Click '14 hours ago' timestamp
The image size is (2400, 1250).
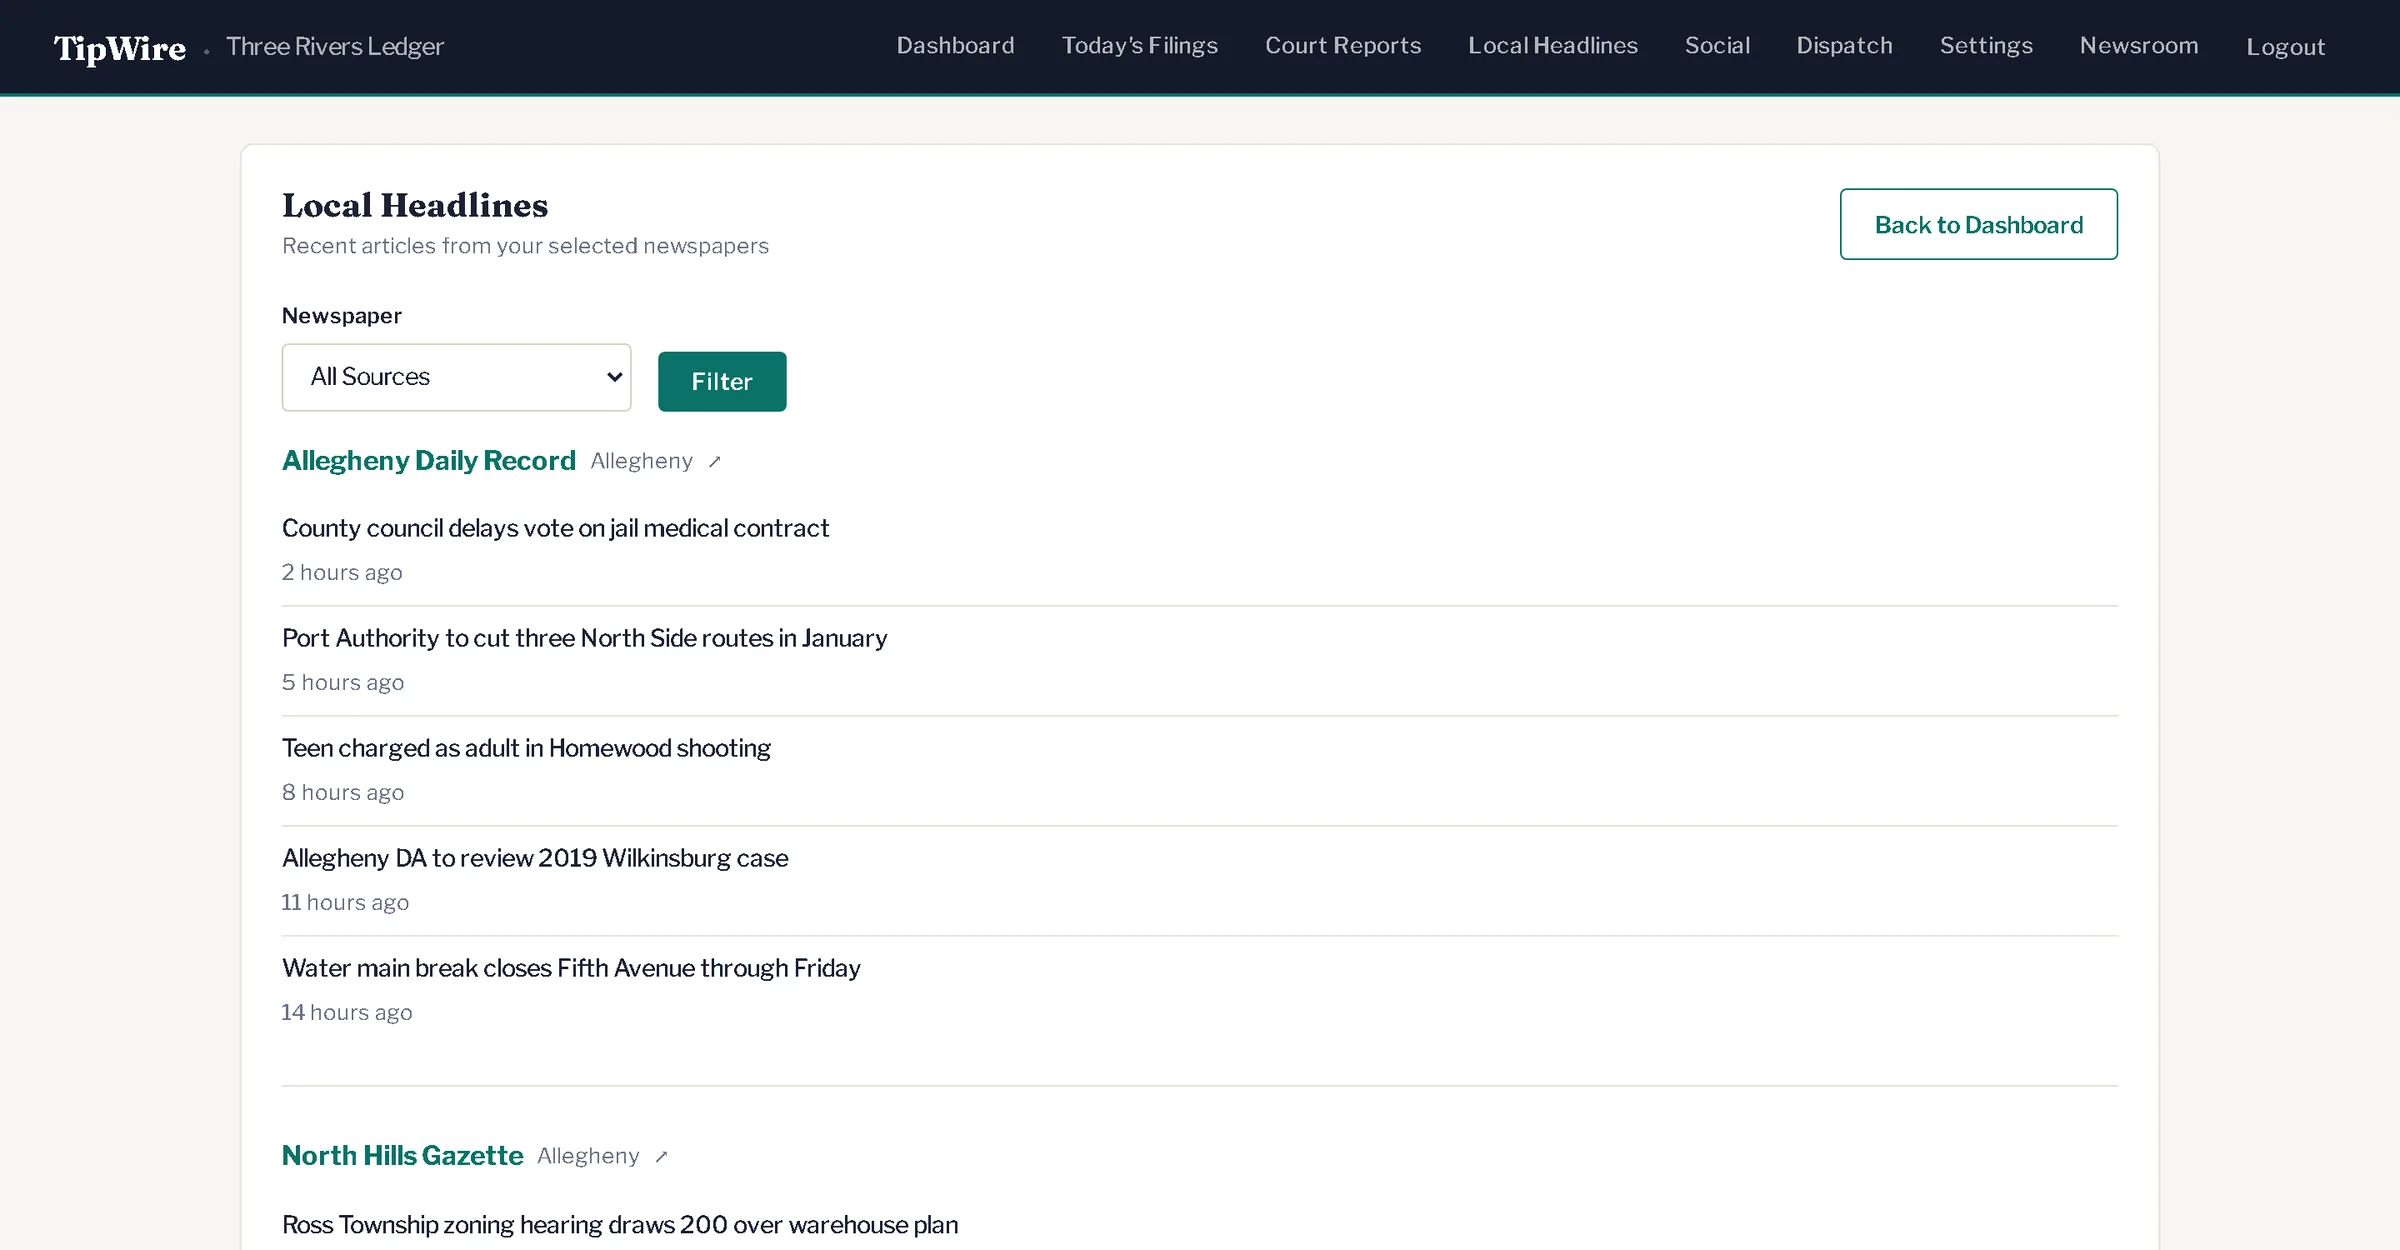pyautogui.click(x=347, y=1012)
